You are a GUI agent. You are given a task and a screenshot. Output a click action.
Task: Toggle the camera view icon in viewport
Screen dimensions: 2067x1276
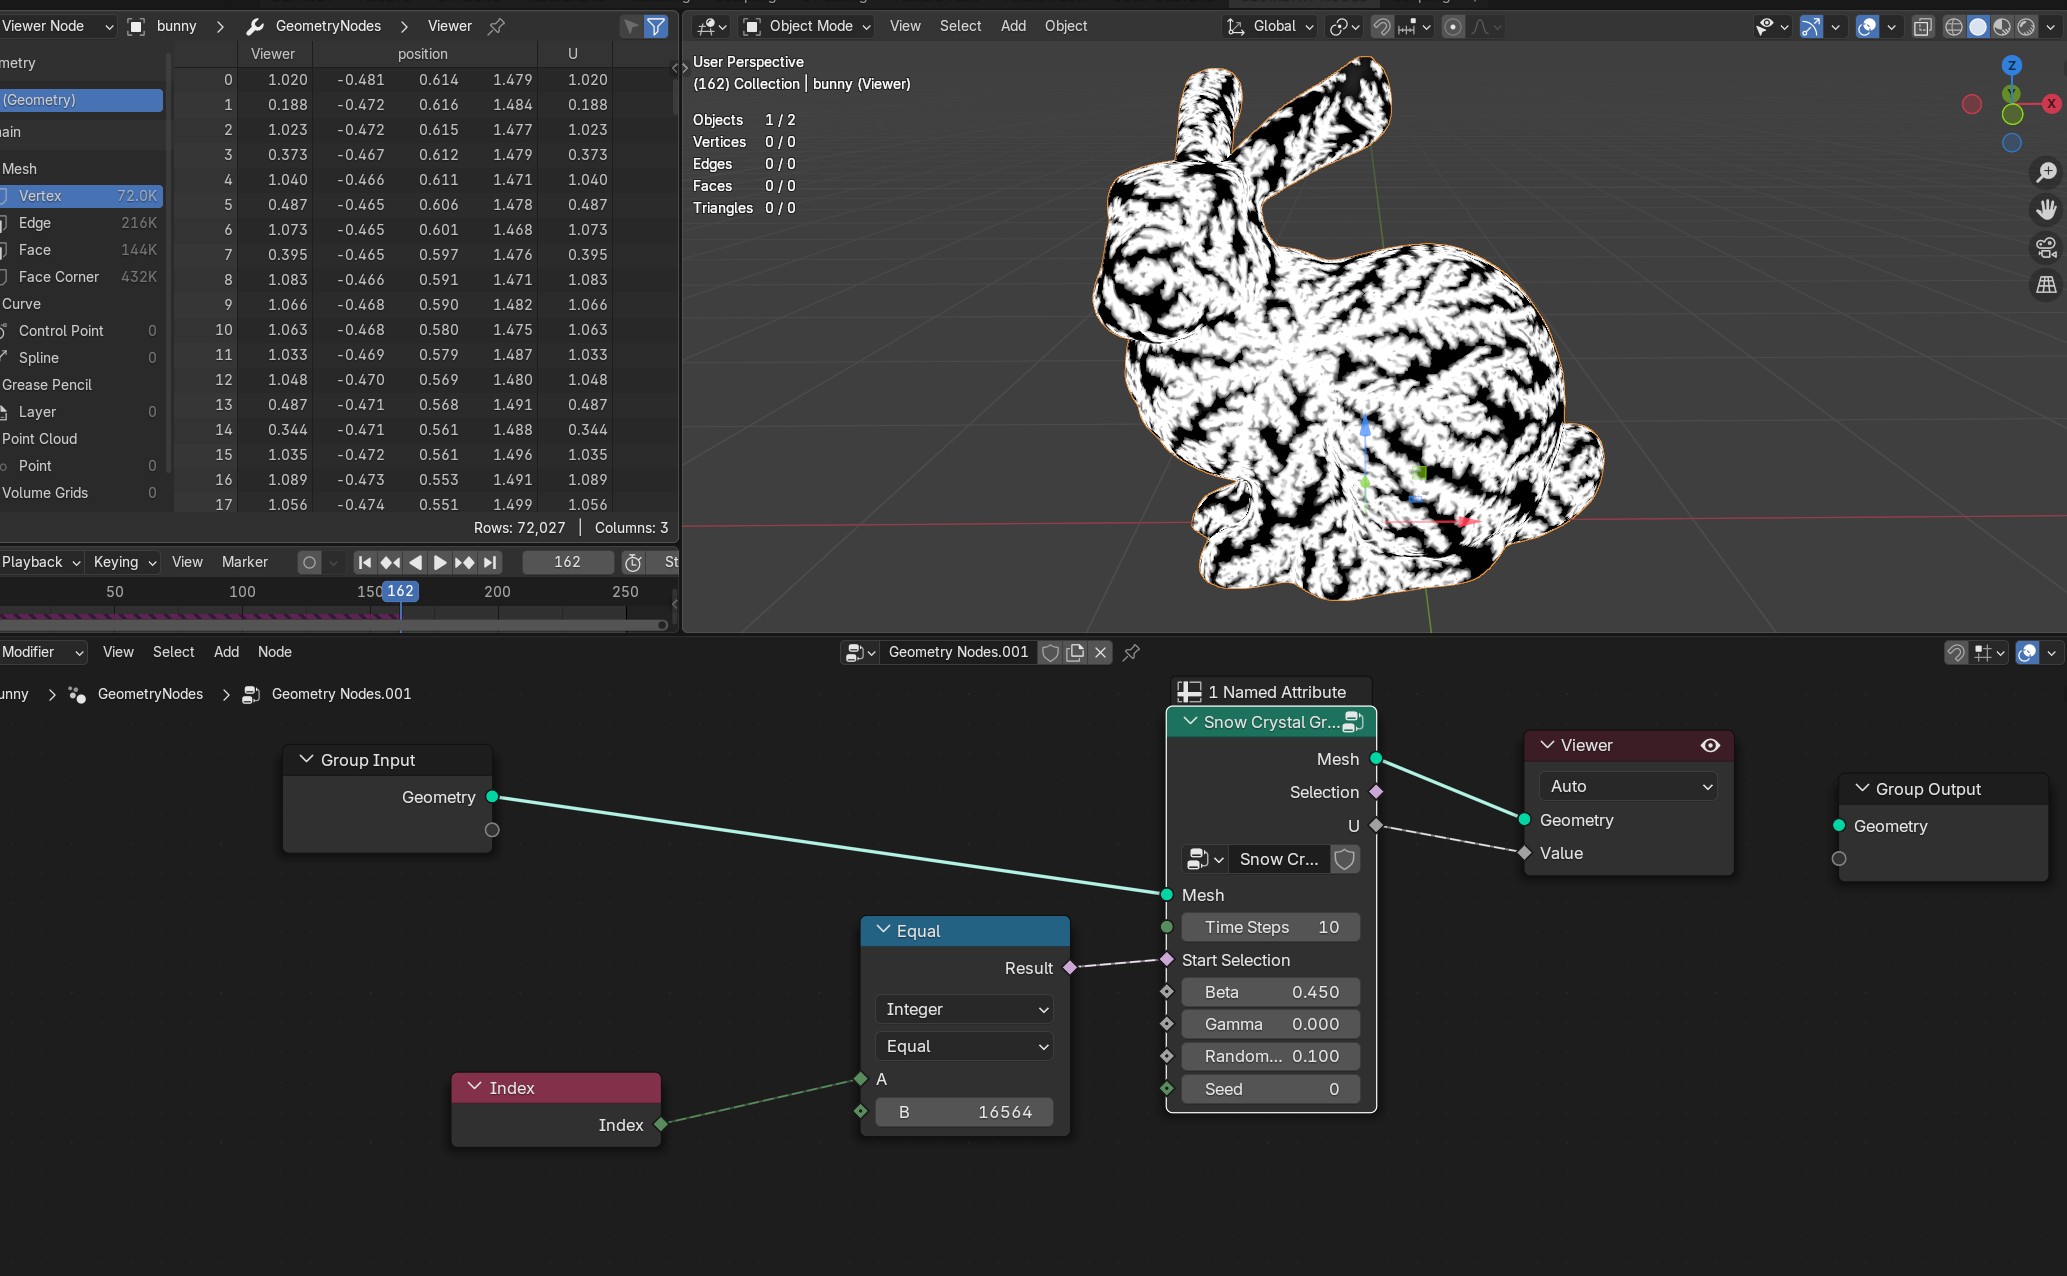[x=2046, y=247]
